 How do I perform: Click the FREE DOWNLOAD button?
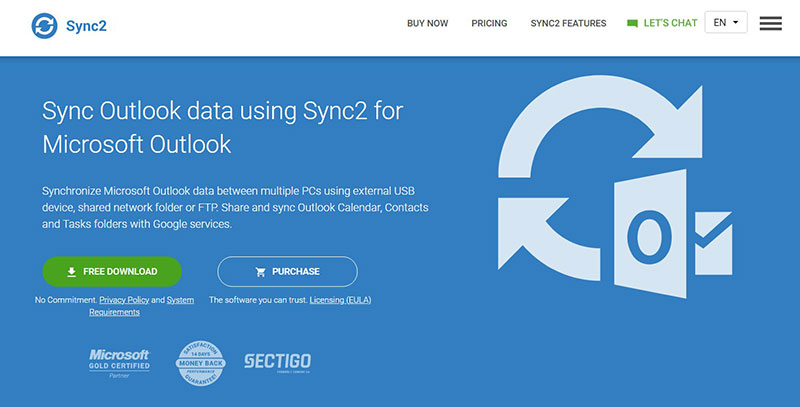click(x=112, y=271)
